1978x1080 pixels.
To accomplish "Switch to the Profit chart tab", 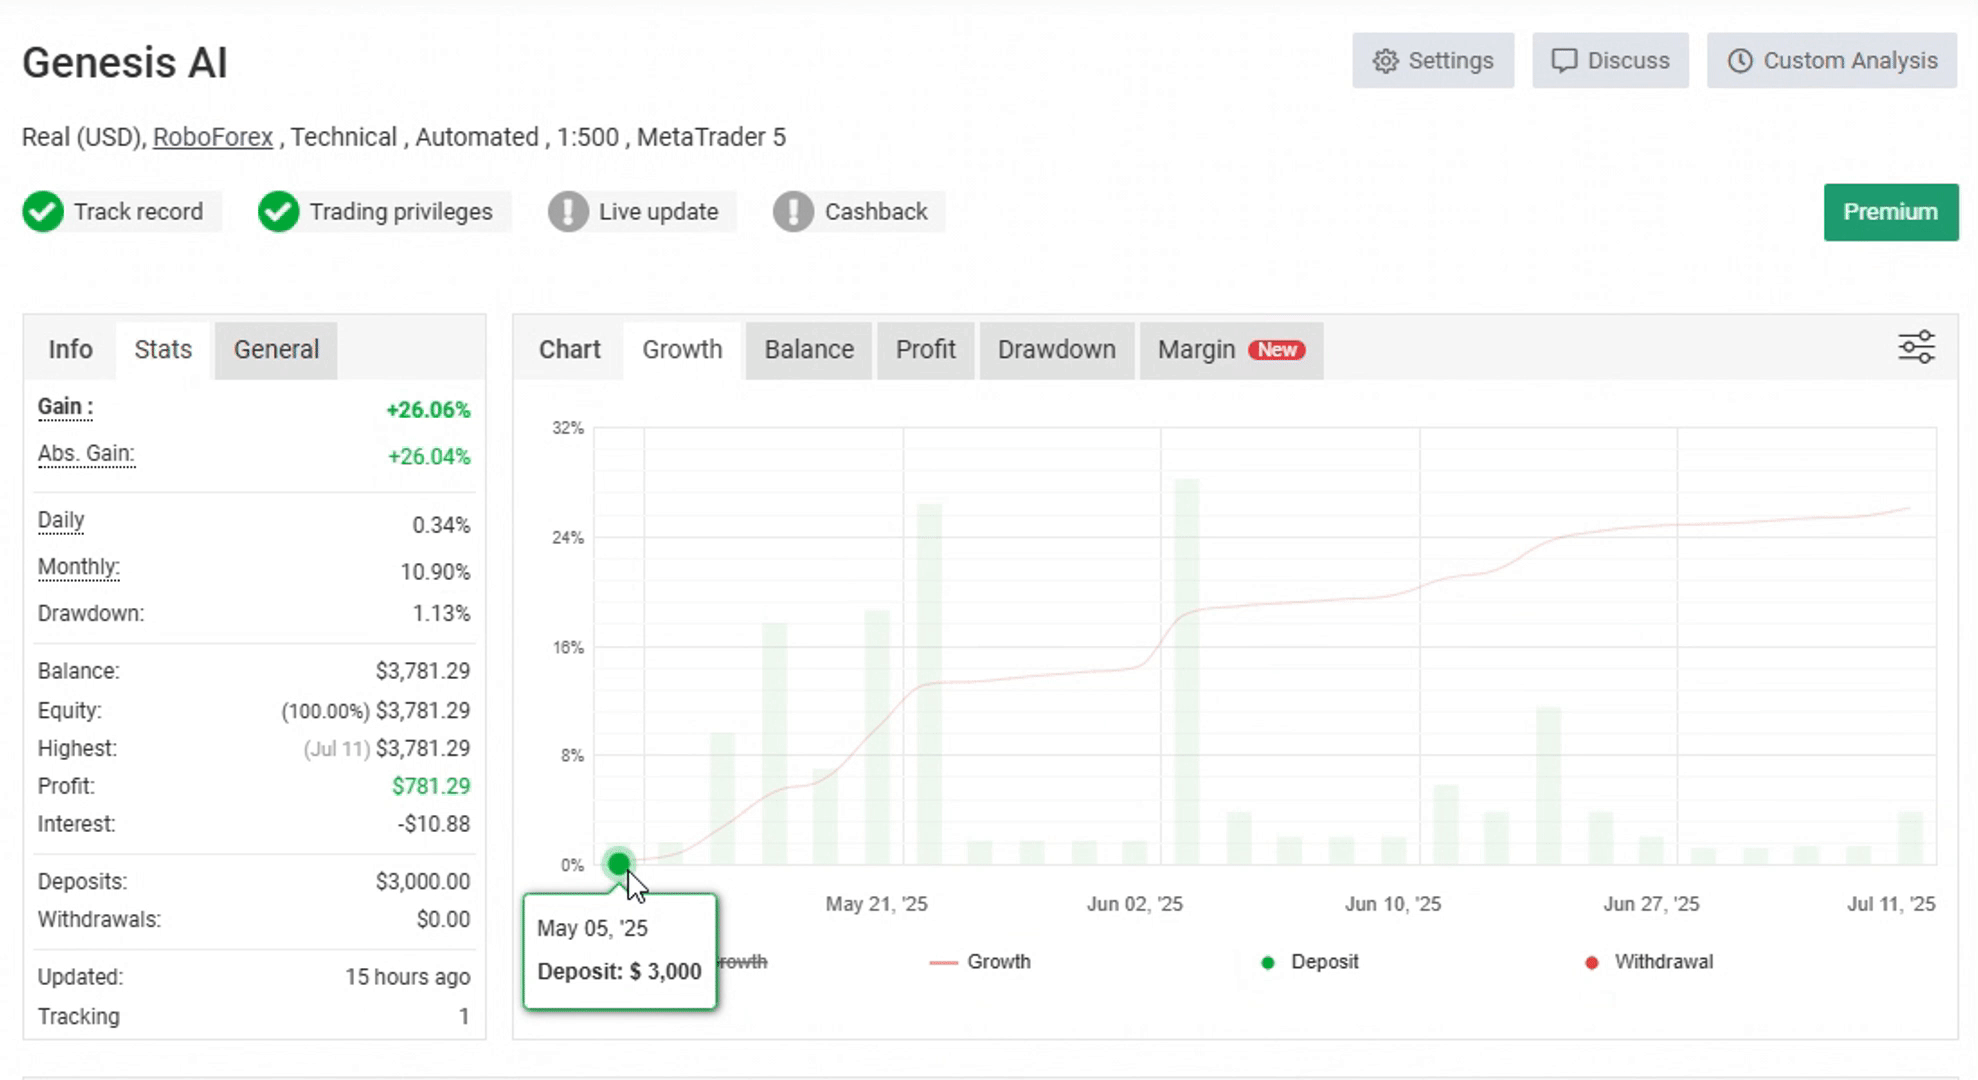I will (925, 350).
